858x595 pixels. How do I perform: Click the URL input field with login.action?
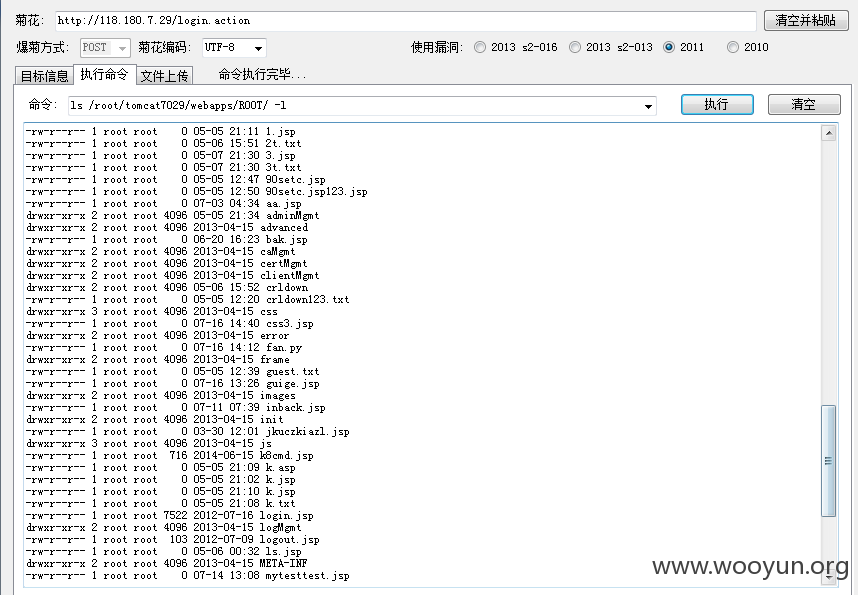point(405,21)
